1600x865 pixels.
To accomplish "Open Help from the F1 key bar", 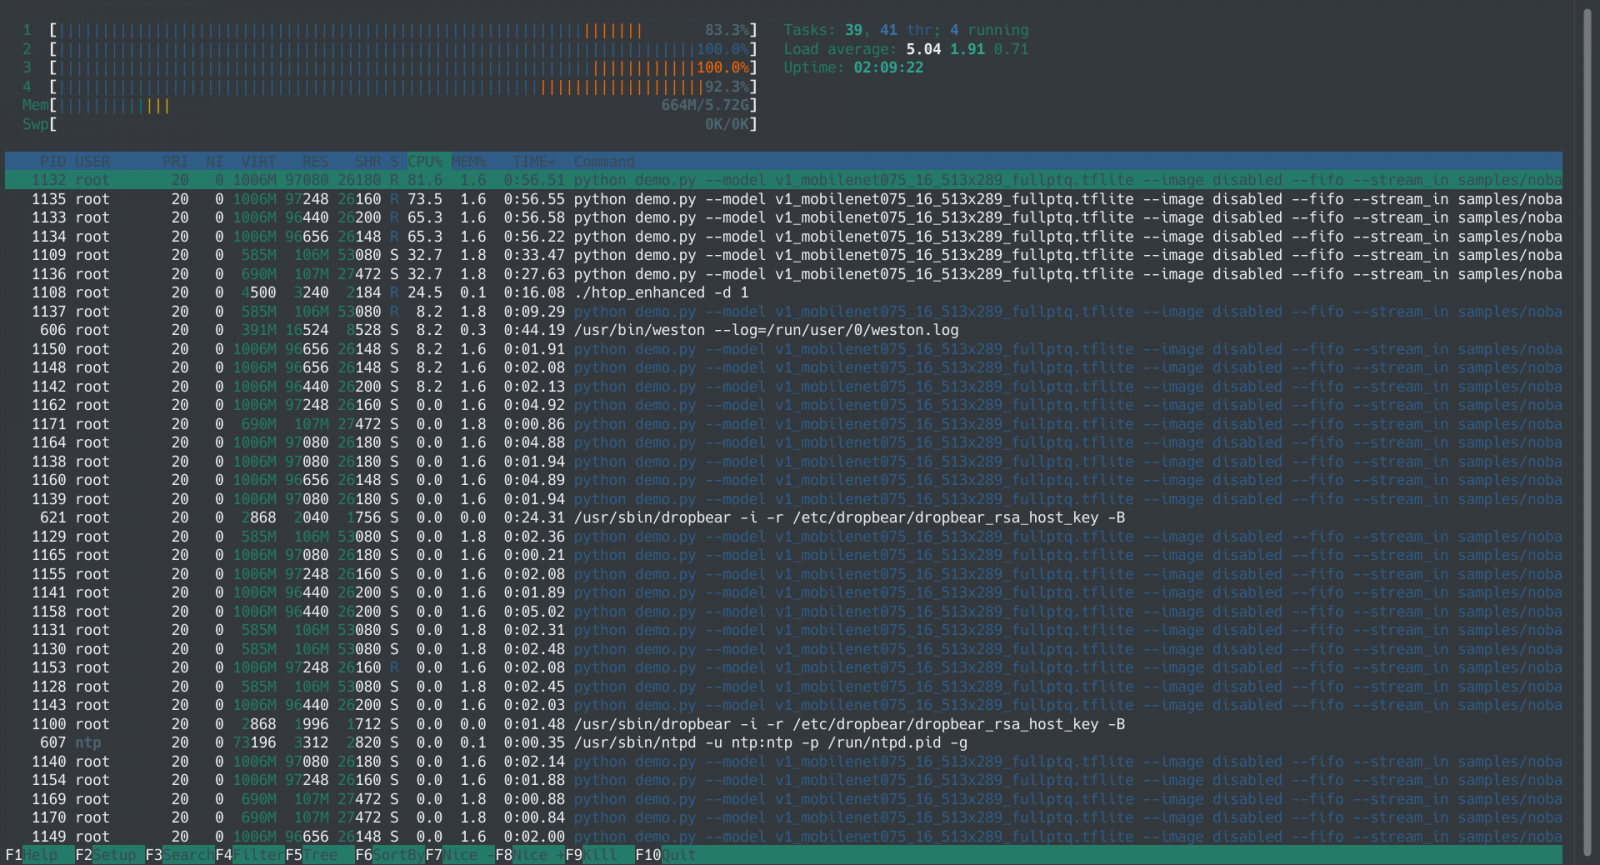I will (40, 855).
